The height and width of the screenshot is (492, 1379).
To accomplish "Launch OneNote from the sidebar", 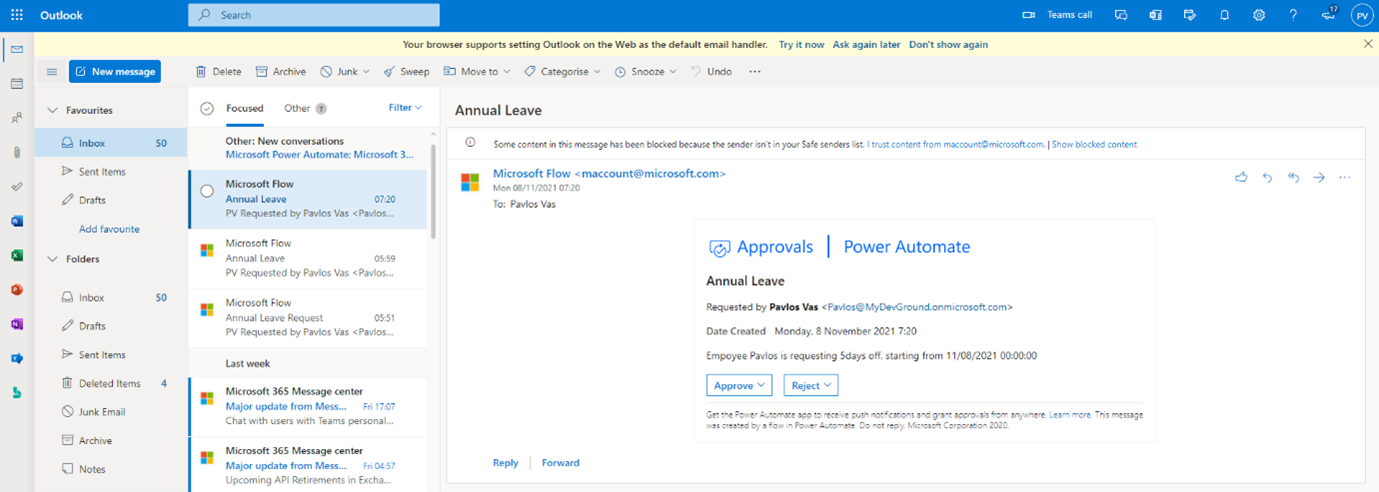I will coord(17,324).
